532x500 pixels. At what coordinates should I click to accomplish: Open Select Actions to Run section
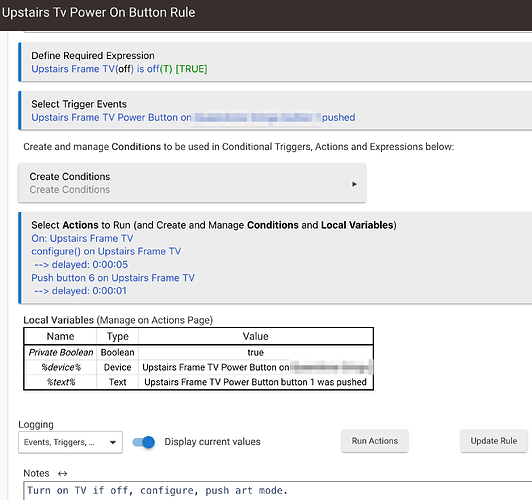click(x=275, y=258)
